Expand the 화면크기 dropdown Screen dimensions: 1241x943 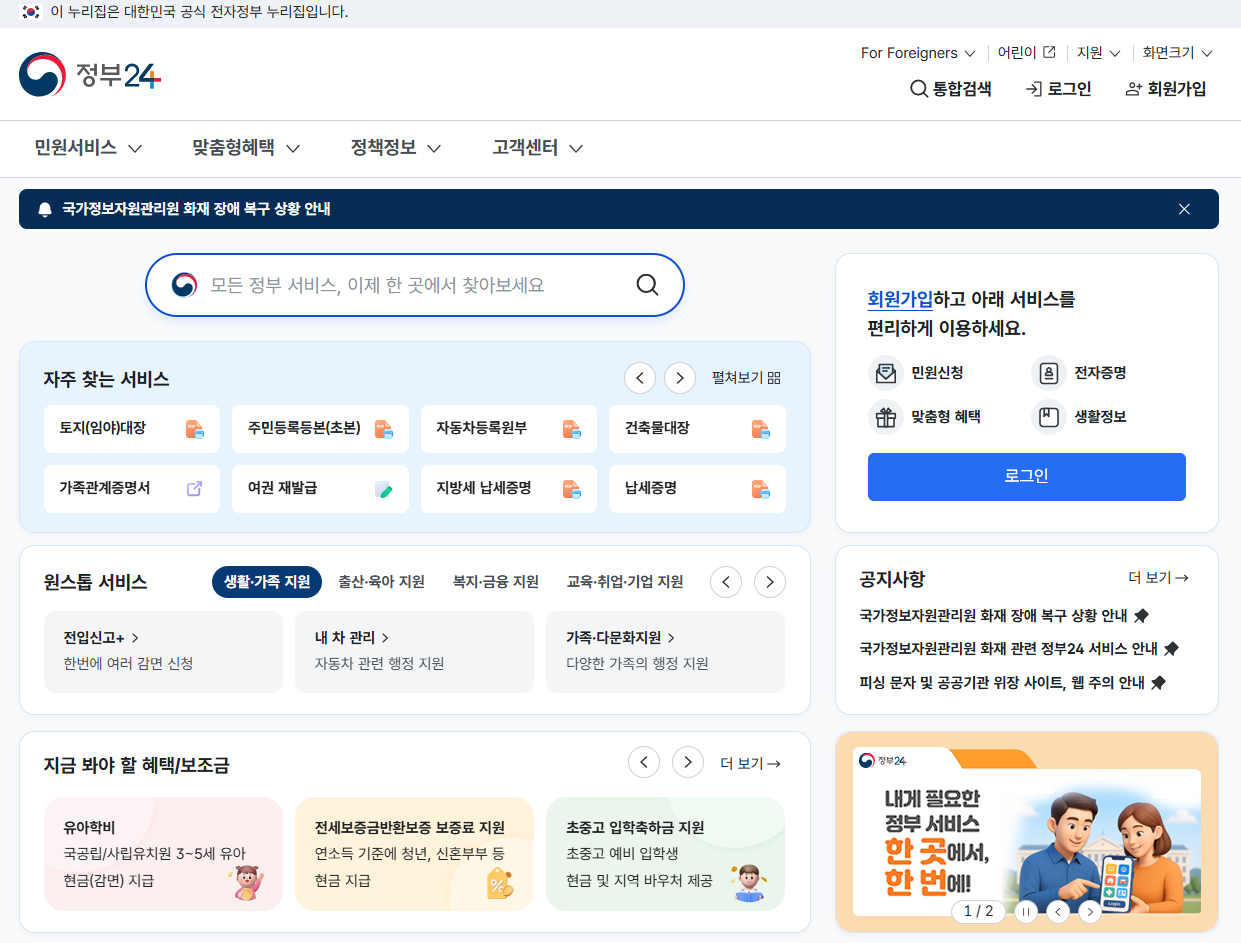pyautogui.click(x=1174, y=53)
